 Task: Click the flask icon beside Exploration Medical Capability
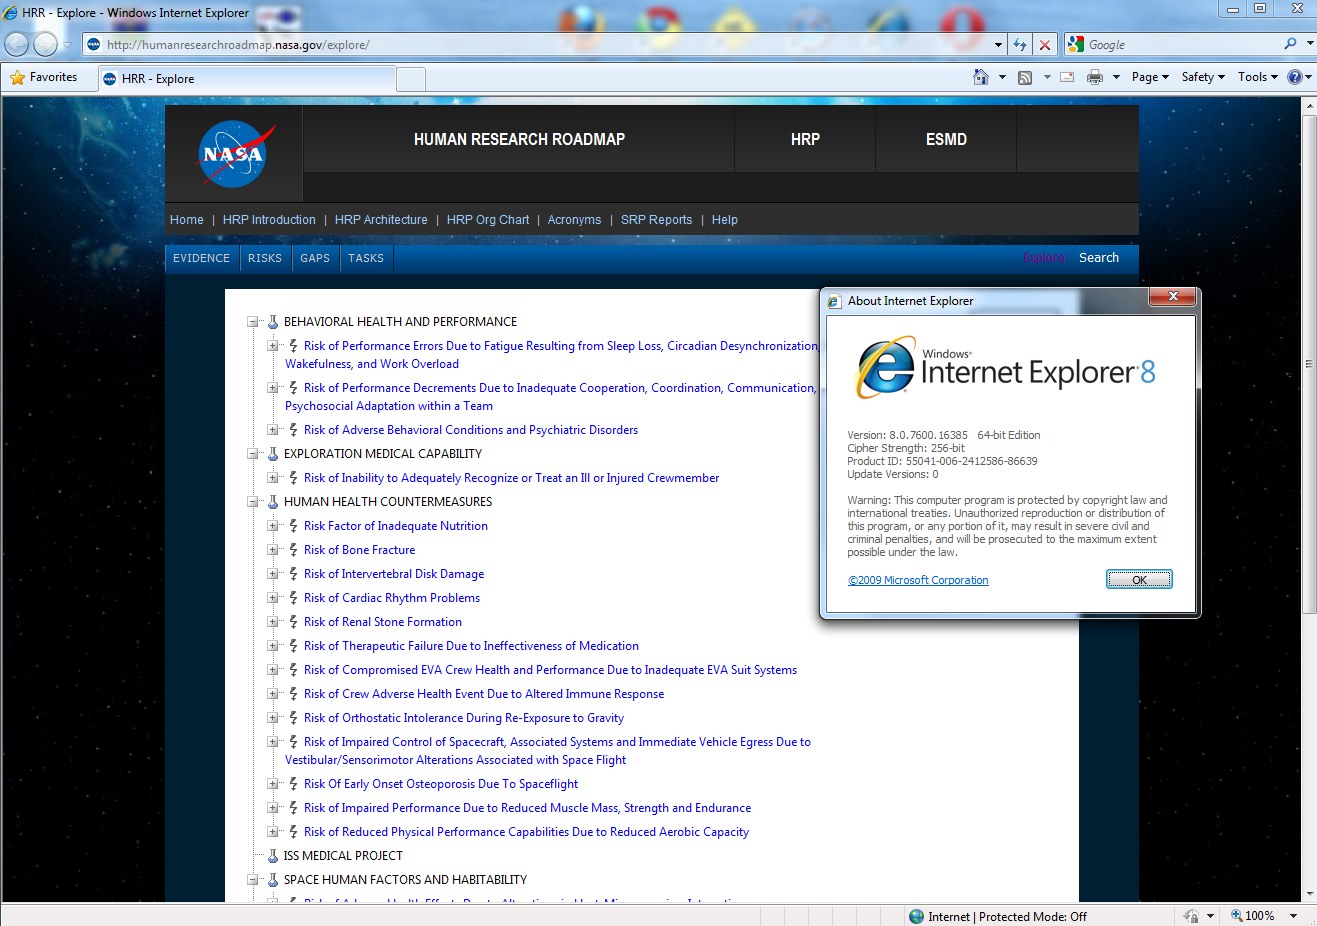[273, 454]
